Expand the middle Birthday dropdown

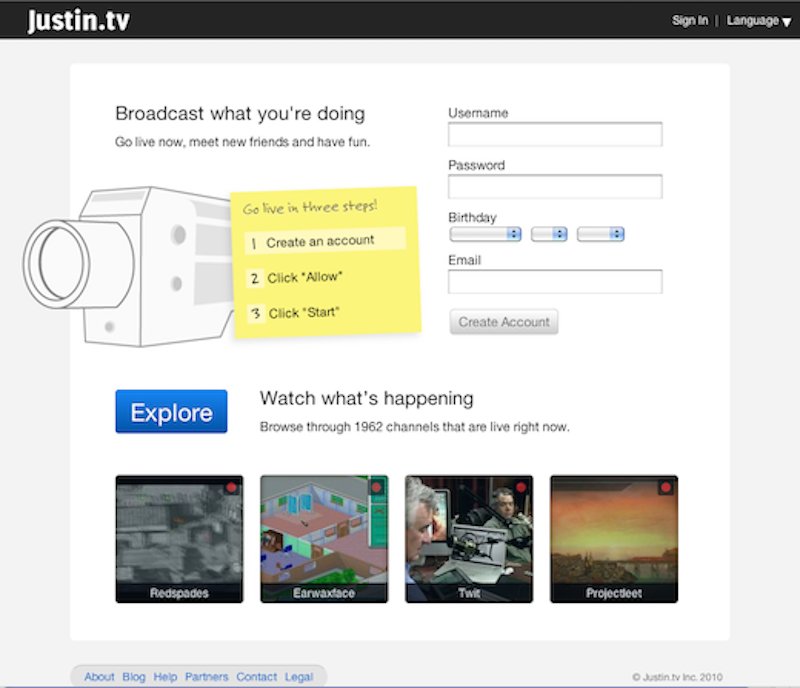(549, 234)
